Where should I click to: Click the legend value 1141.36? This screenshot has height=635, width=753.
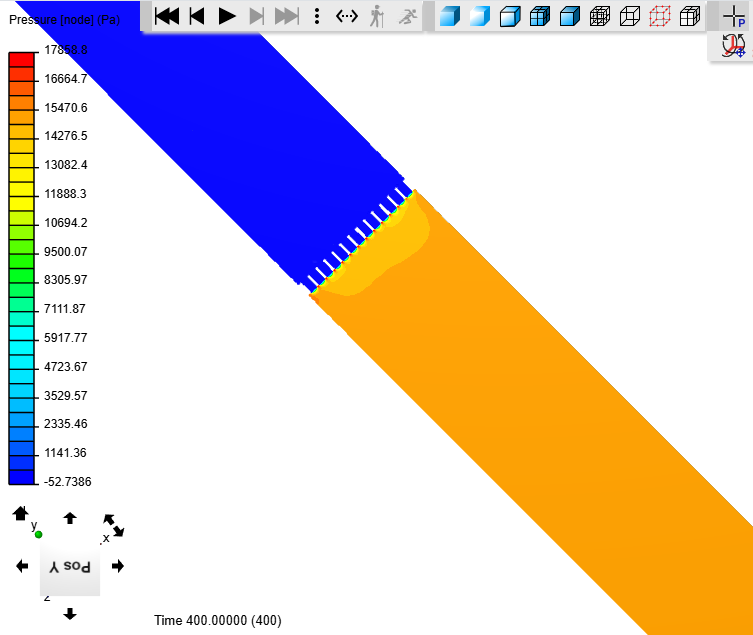tap(65, 452)
